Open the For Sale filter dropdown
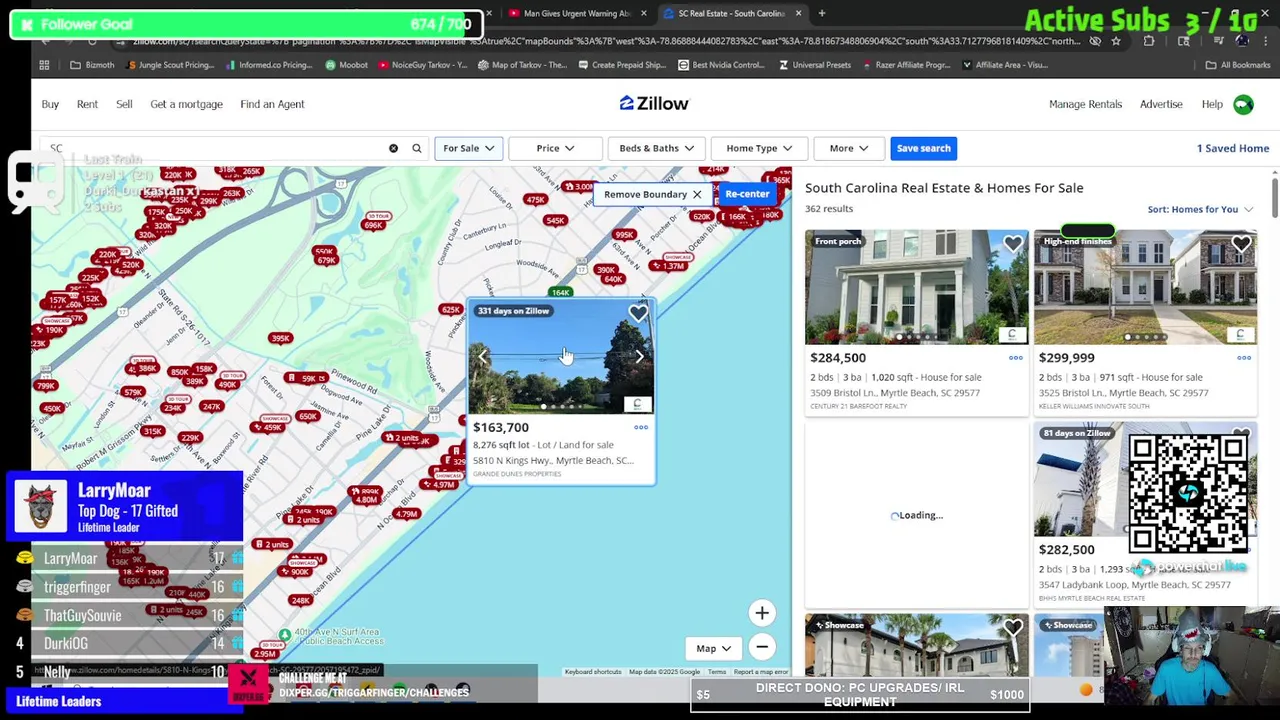Viewport: 1280px width, 720px height. pos(468,148)
